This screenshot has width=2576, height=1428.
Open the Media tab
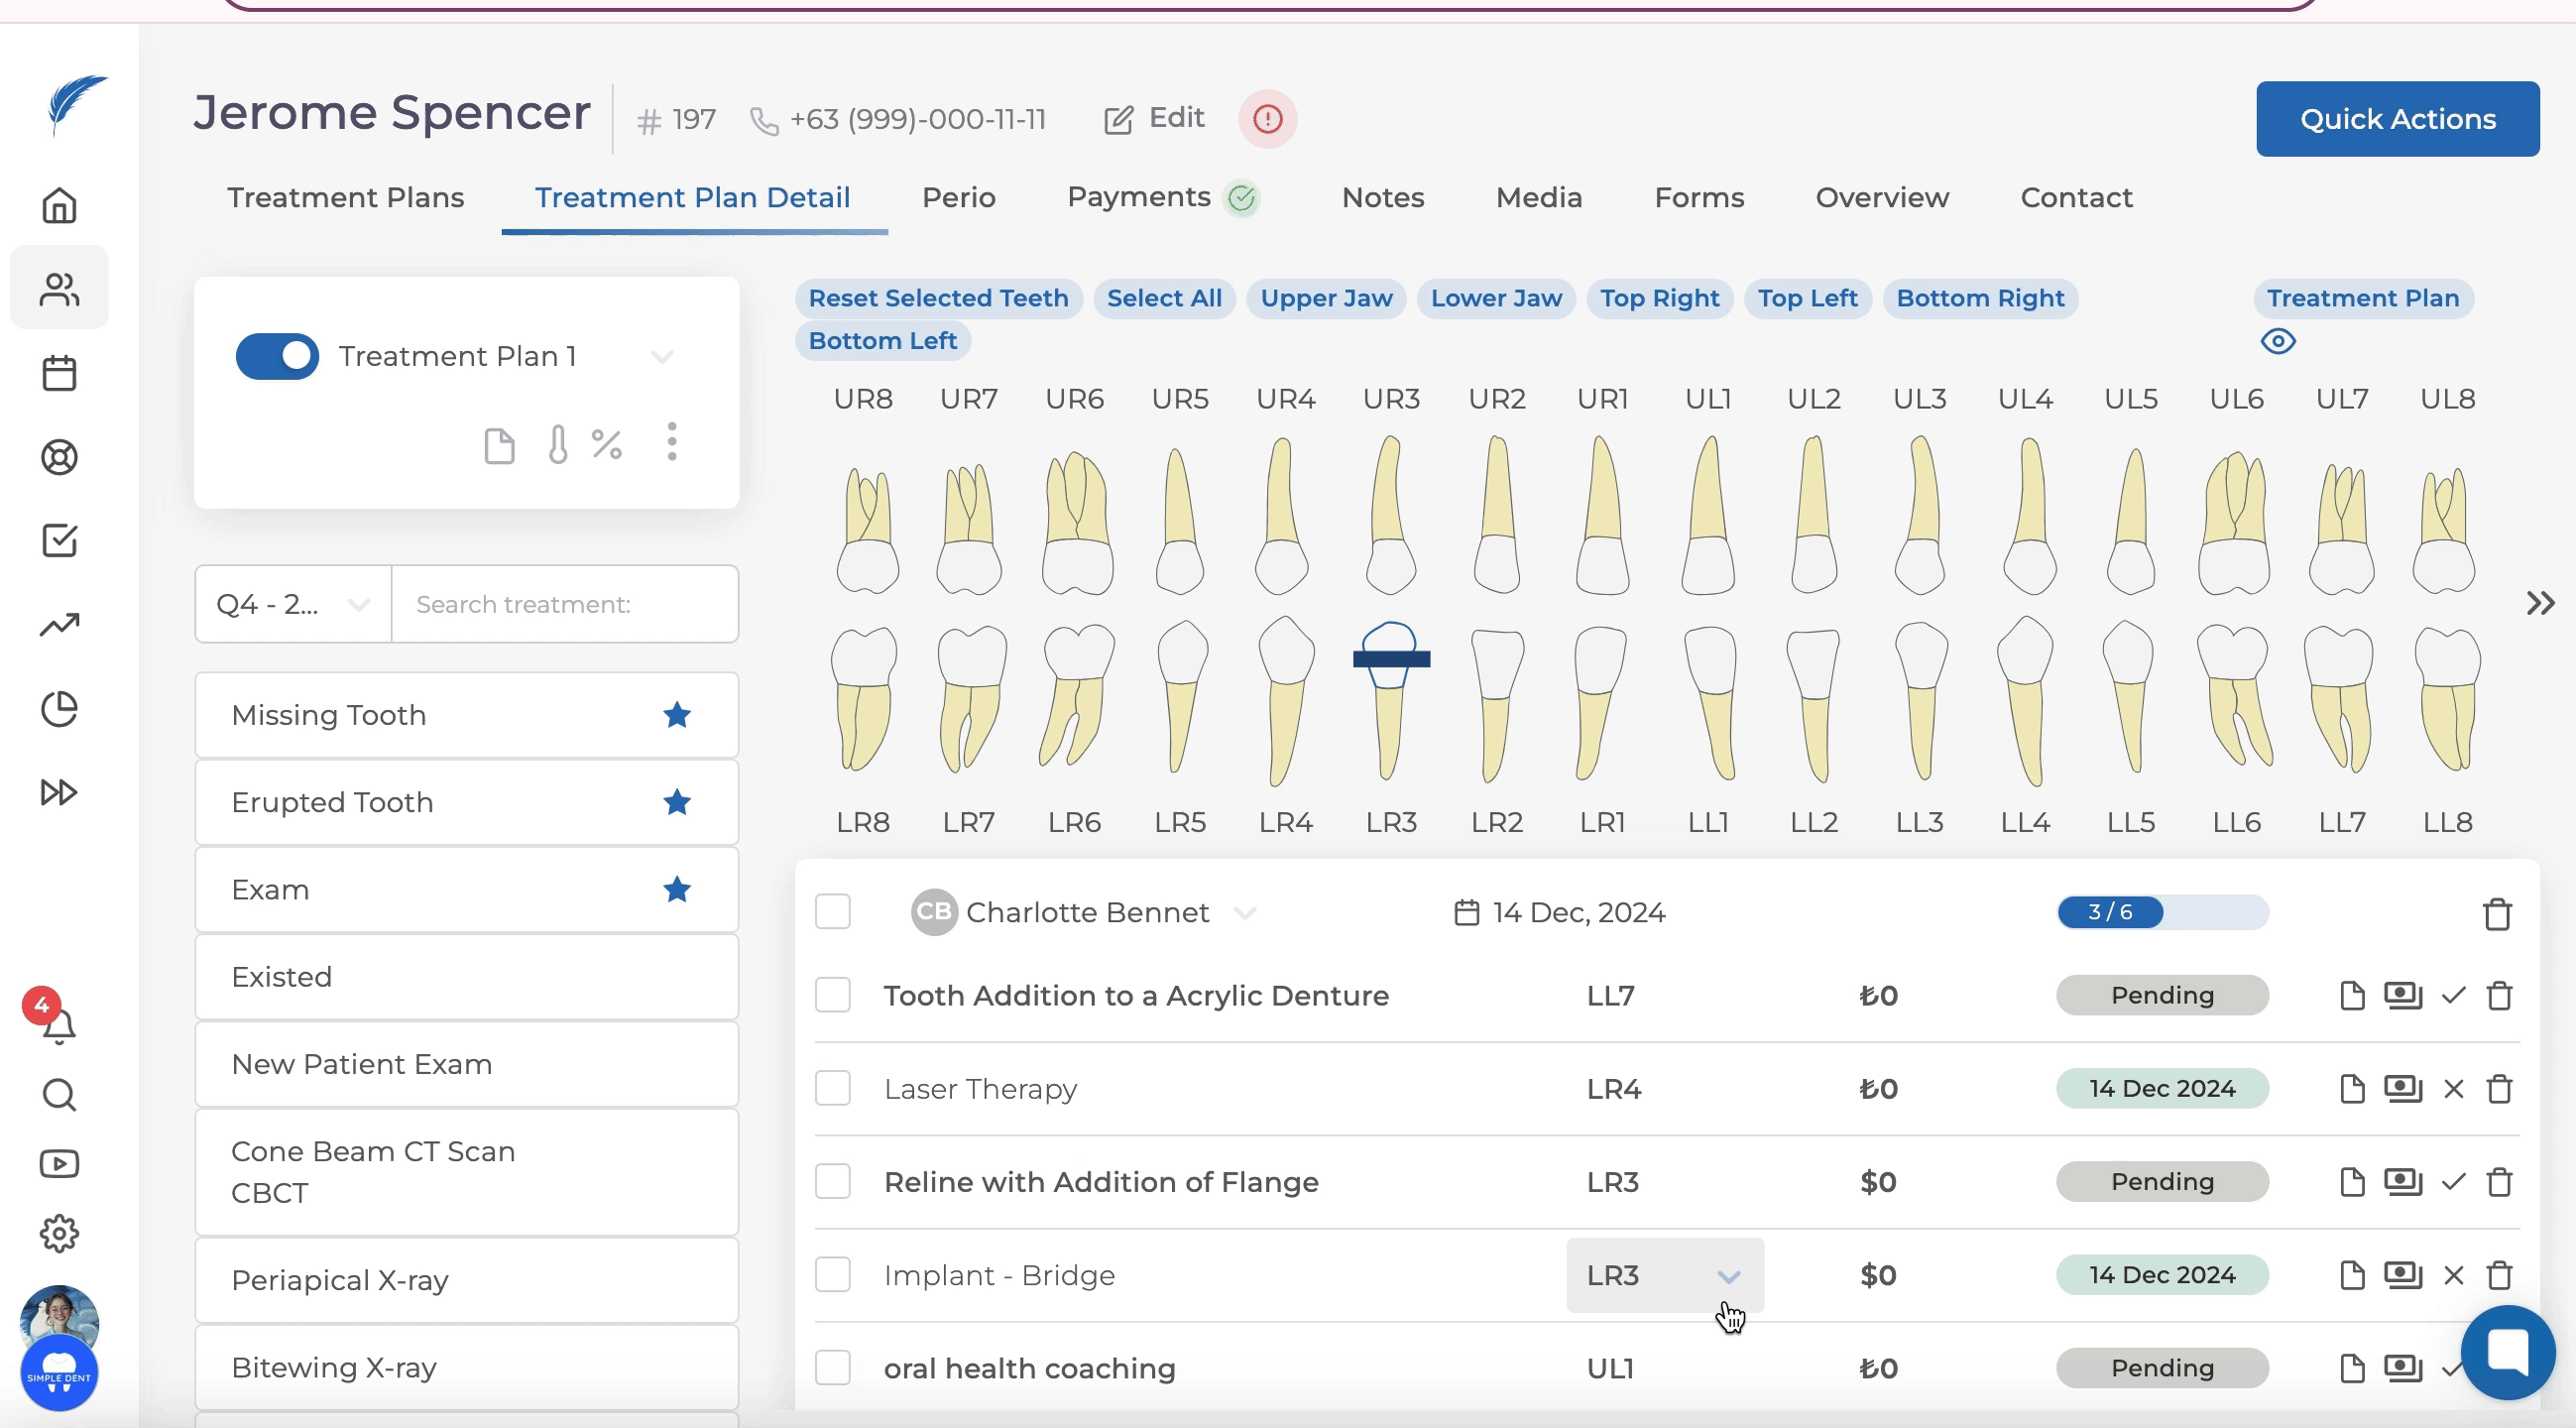point(1538,197)
